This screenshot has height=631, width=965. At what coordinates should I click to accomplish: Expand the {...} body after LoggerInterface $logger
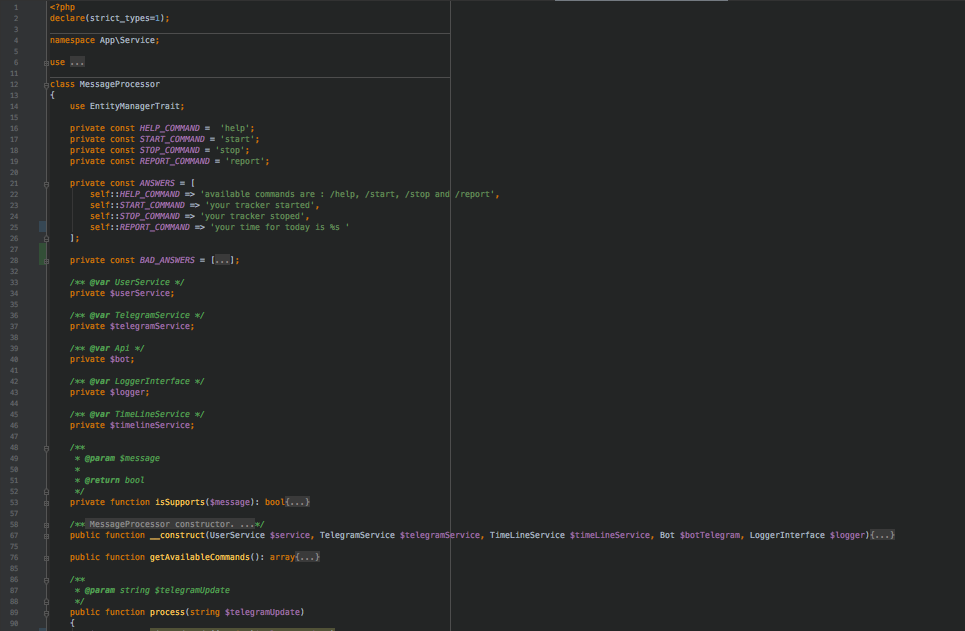tap(882, 536)
